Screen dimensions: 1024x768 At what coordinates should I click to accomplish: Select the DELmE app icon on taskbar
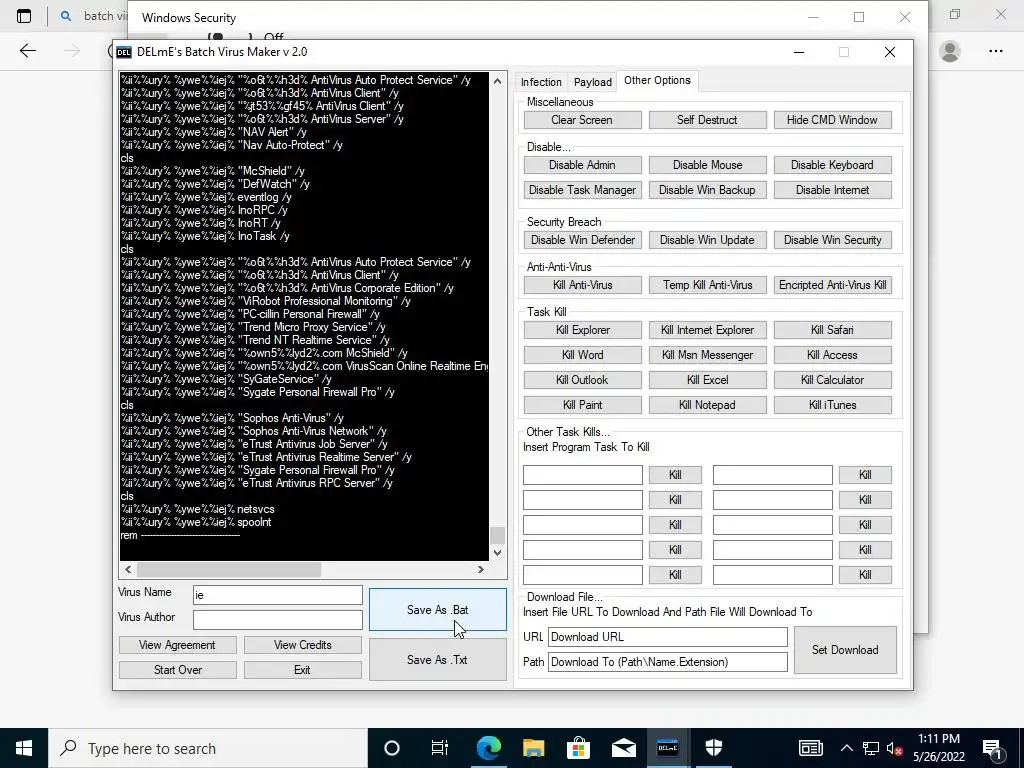tap(667, 748)
